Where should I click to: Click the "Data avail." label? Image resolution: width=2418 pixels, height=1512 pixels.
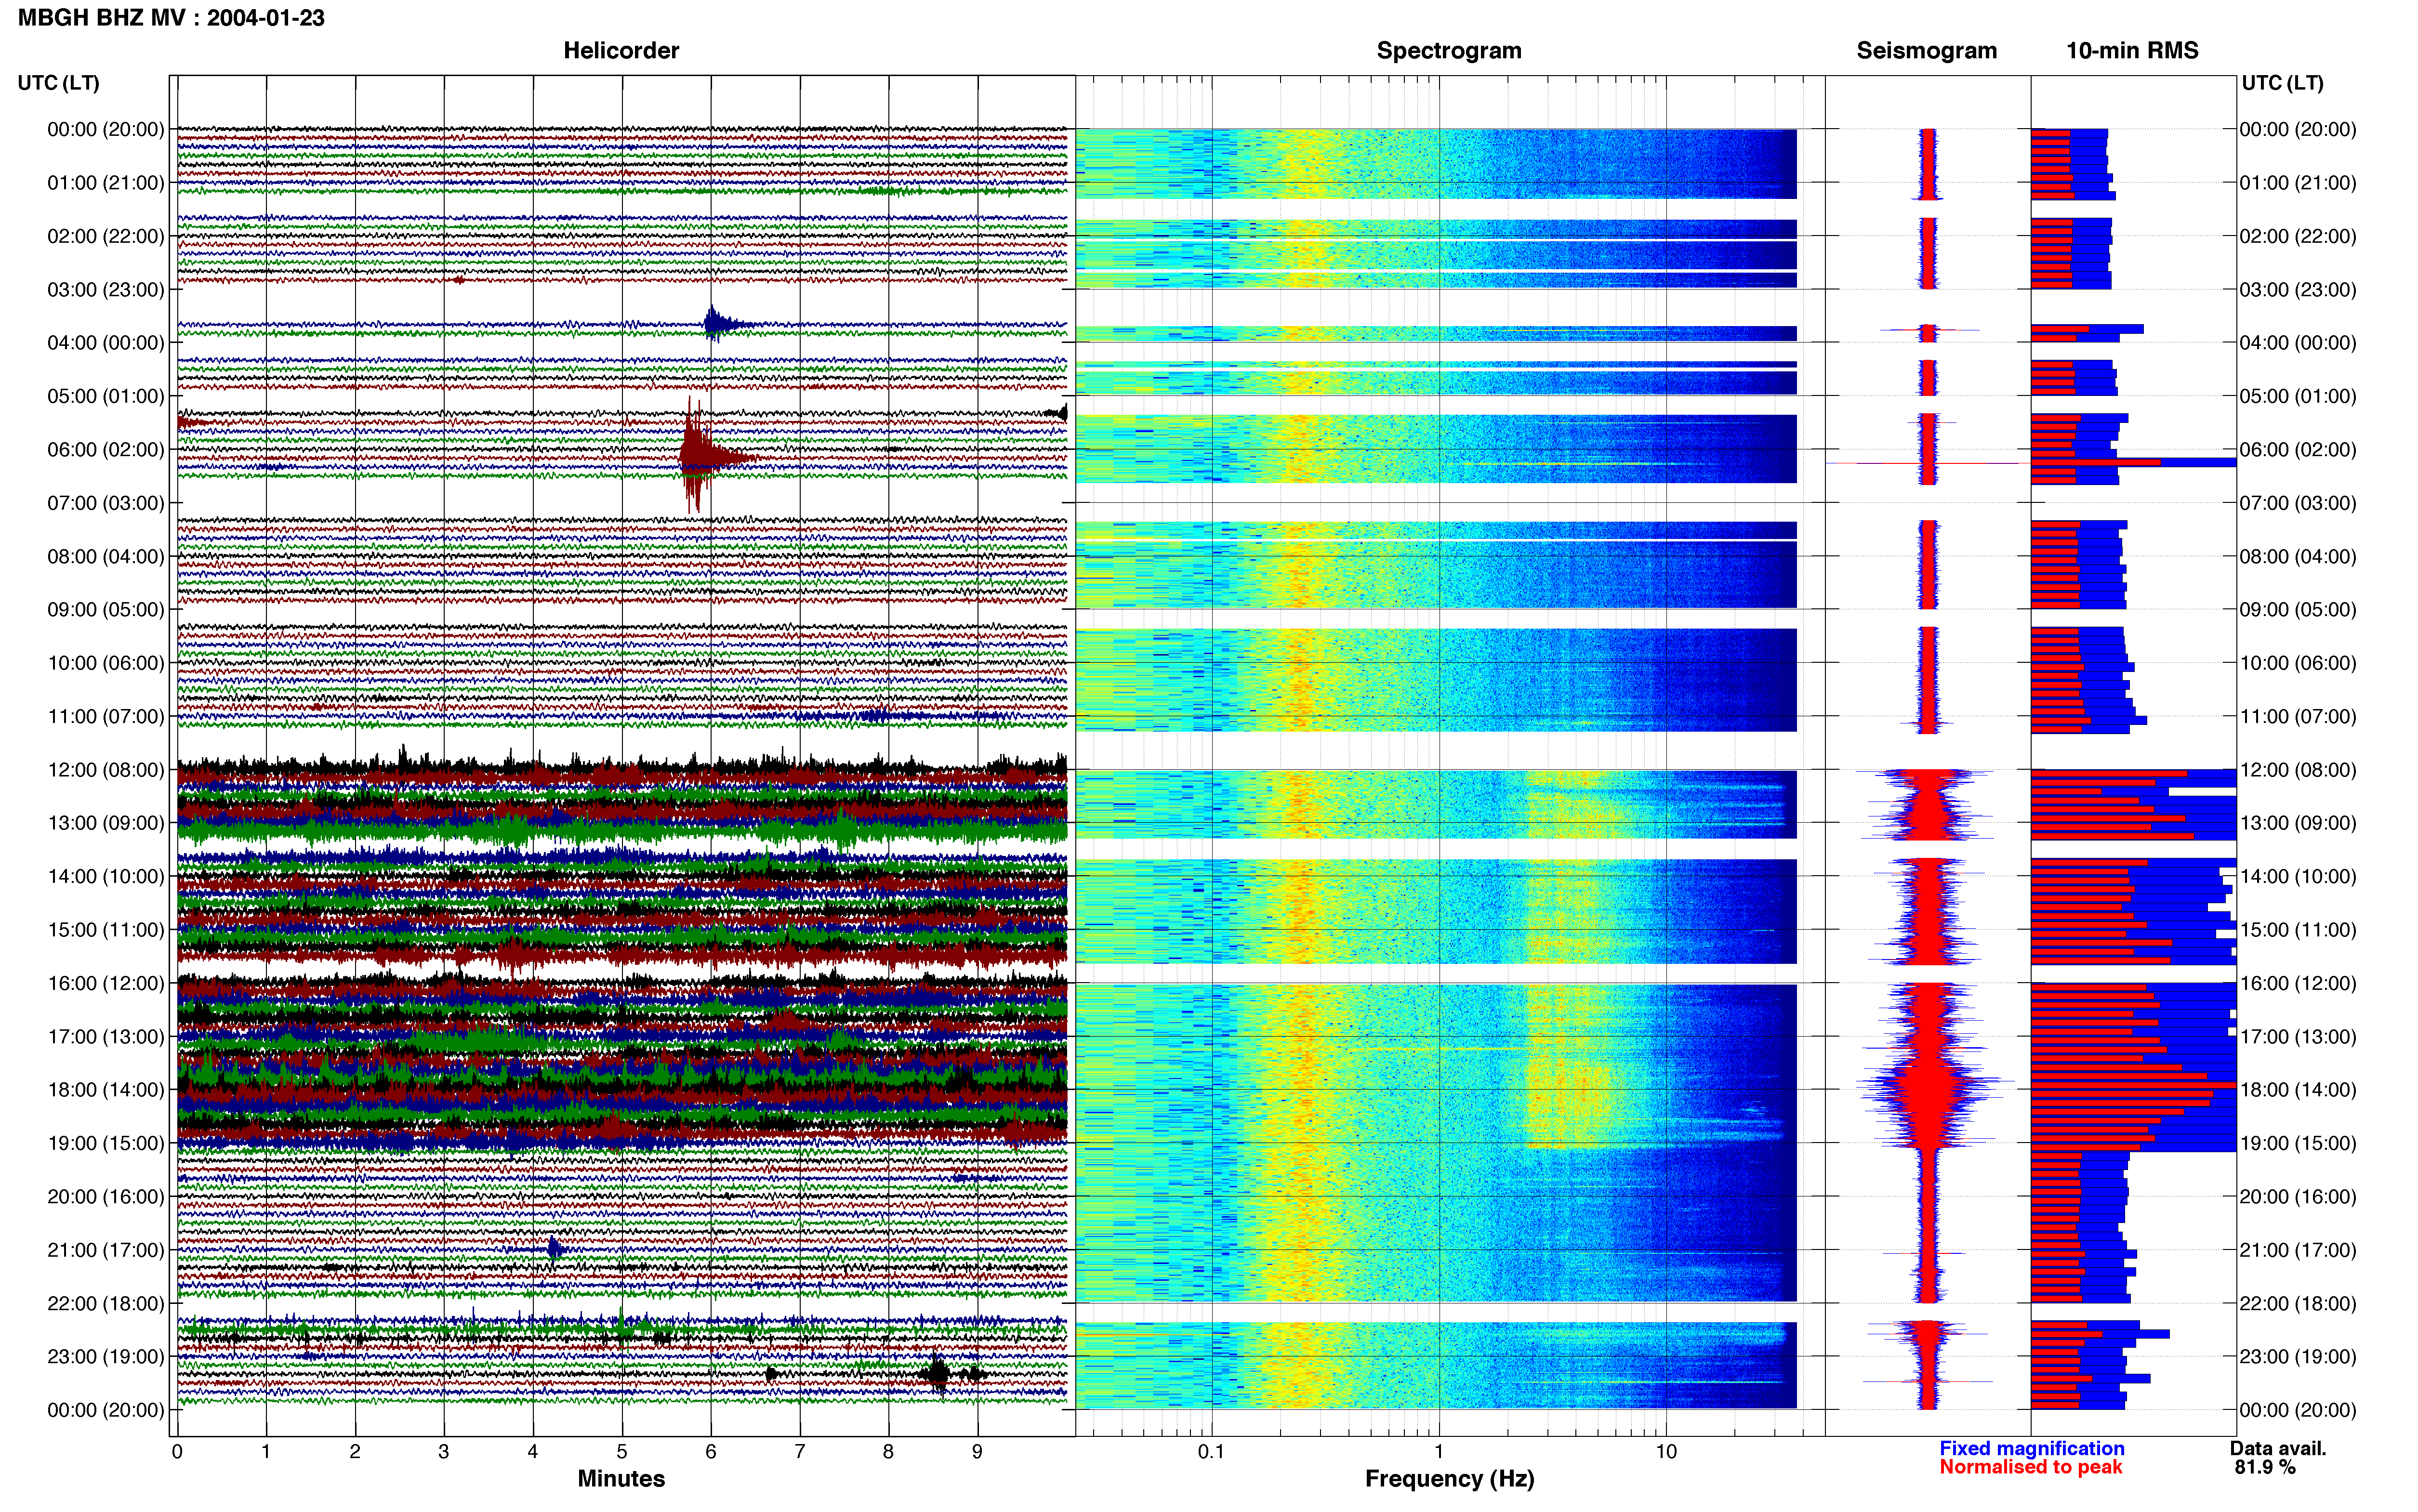2278,1449
